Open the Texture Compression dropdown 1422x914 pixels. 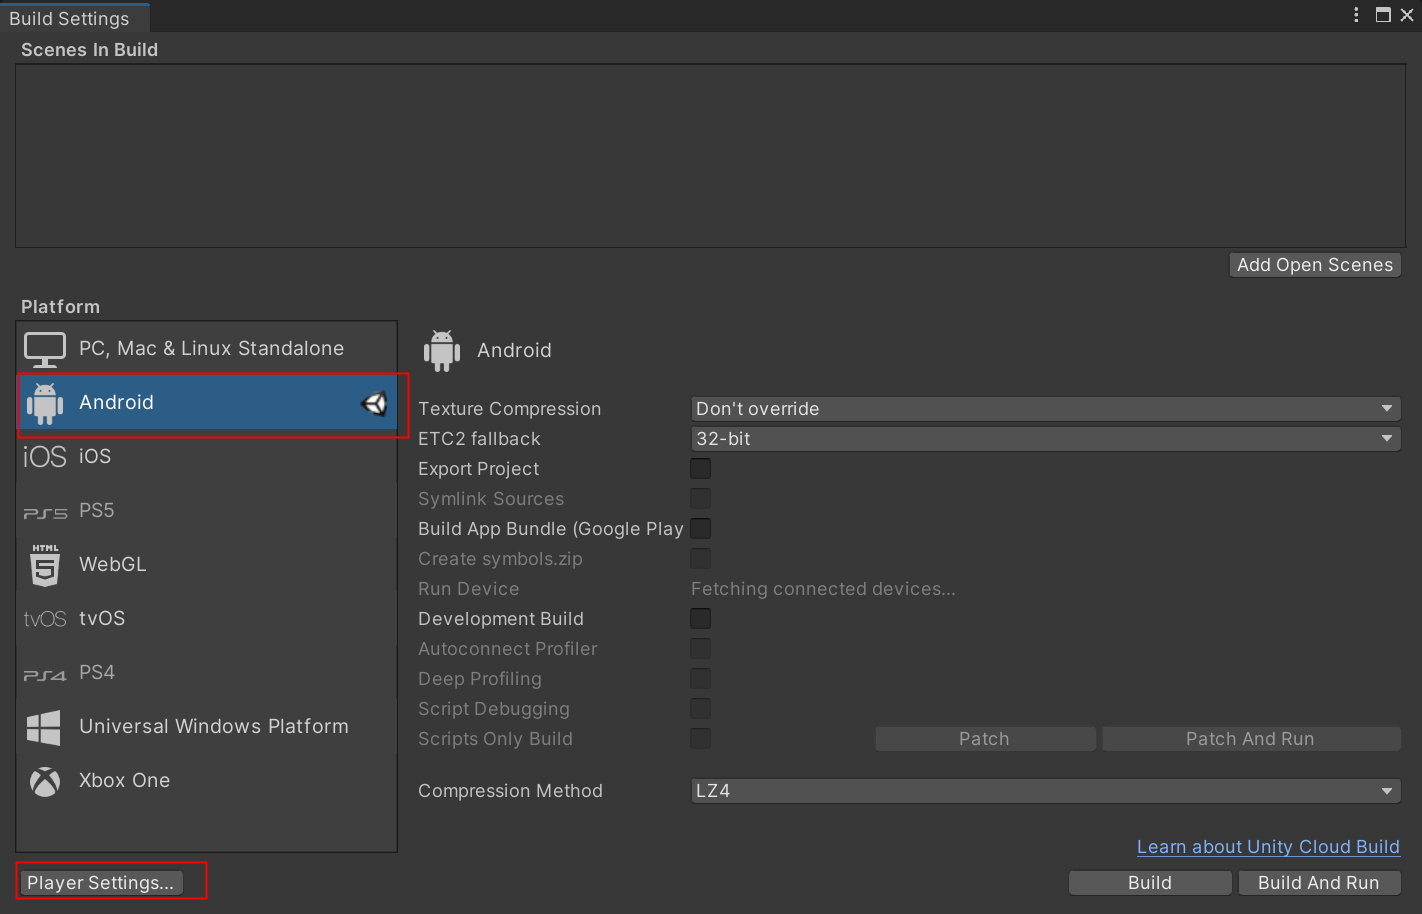[x=1046, y=409]
